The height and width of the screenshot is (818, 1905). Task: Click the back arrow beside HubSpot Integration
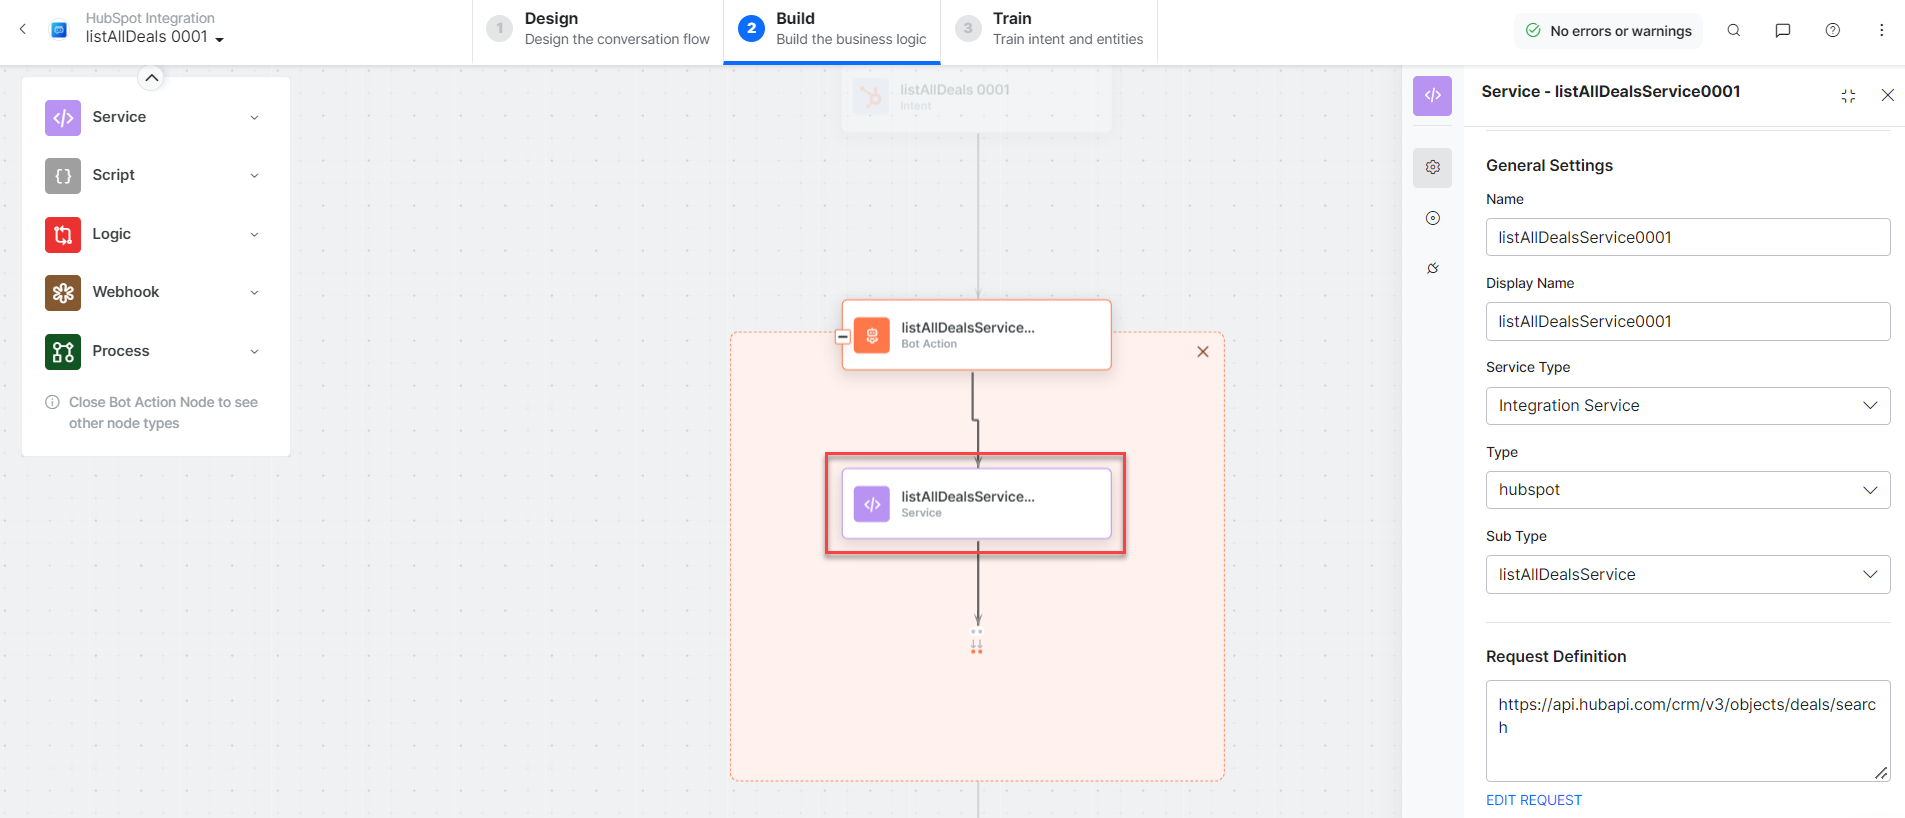(23, 29)
